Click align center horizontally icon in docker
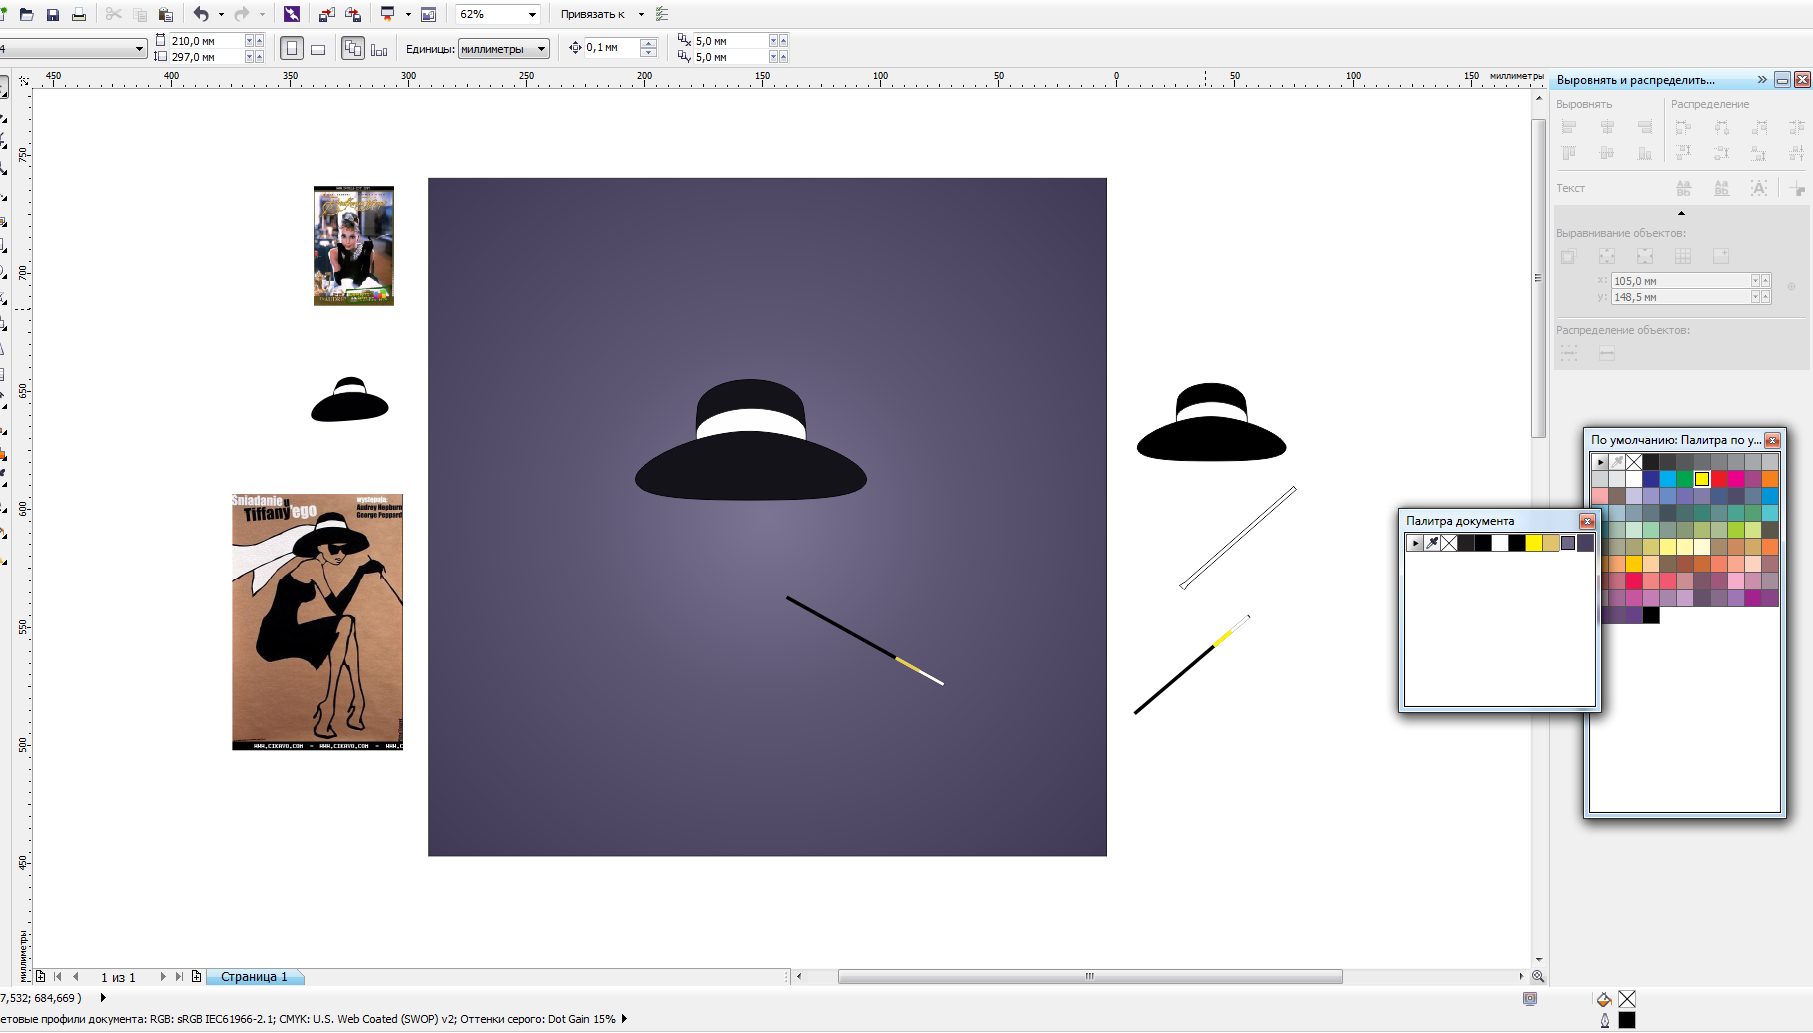 tap(1607, 127)
